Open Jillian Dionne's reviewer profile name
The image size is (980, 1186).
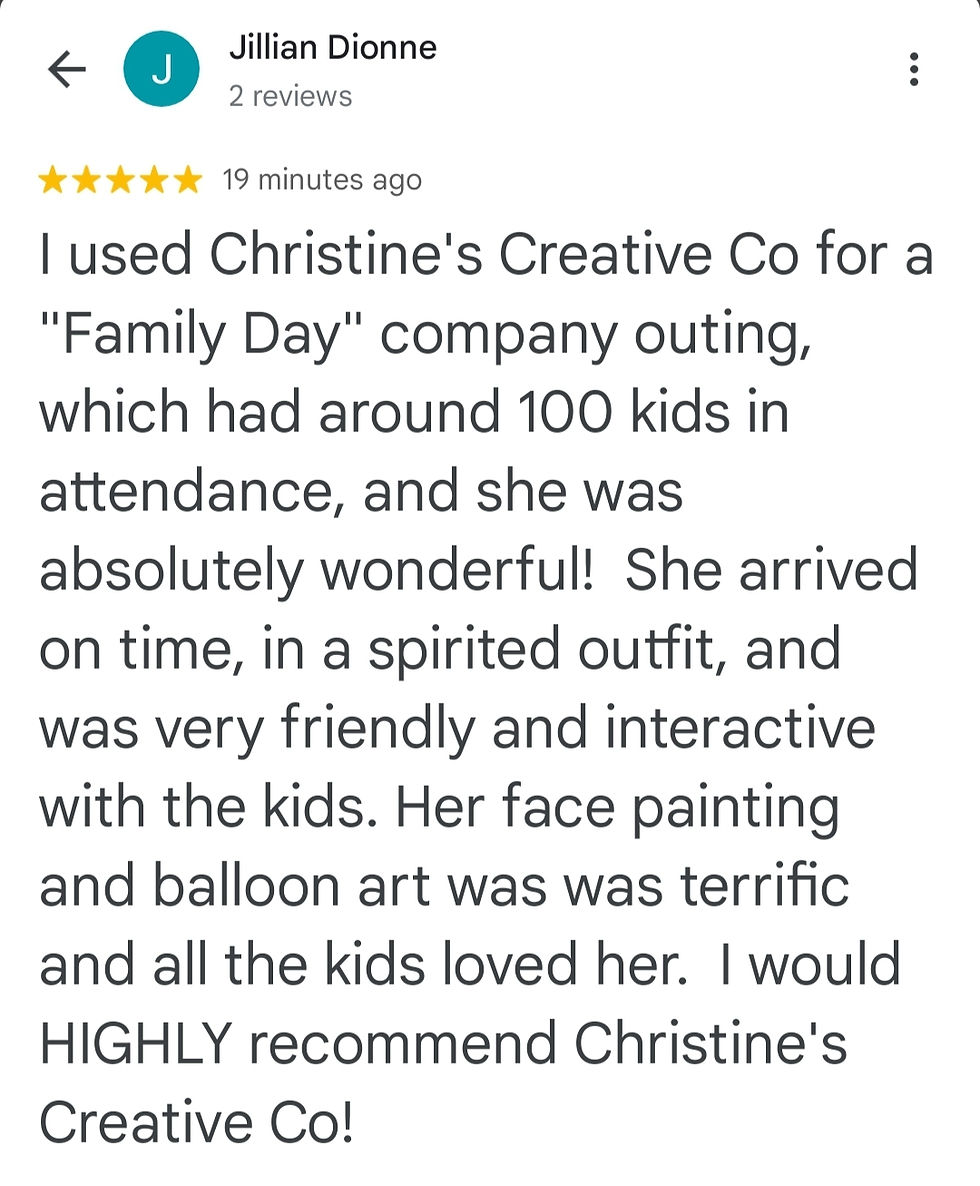332,47
